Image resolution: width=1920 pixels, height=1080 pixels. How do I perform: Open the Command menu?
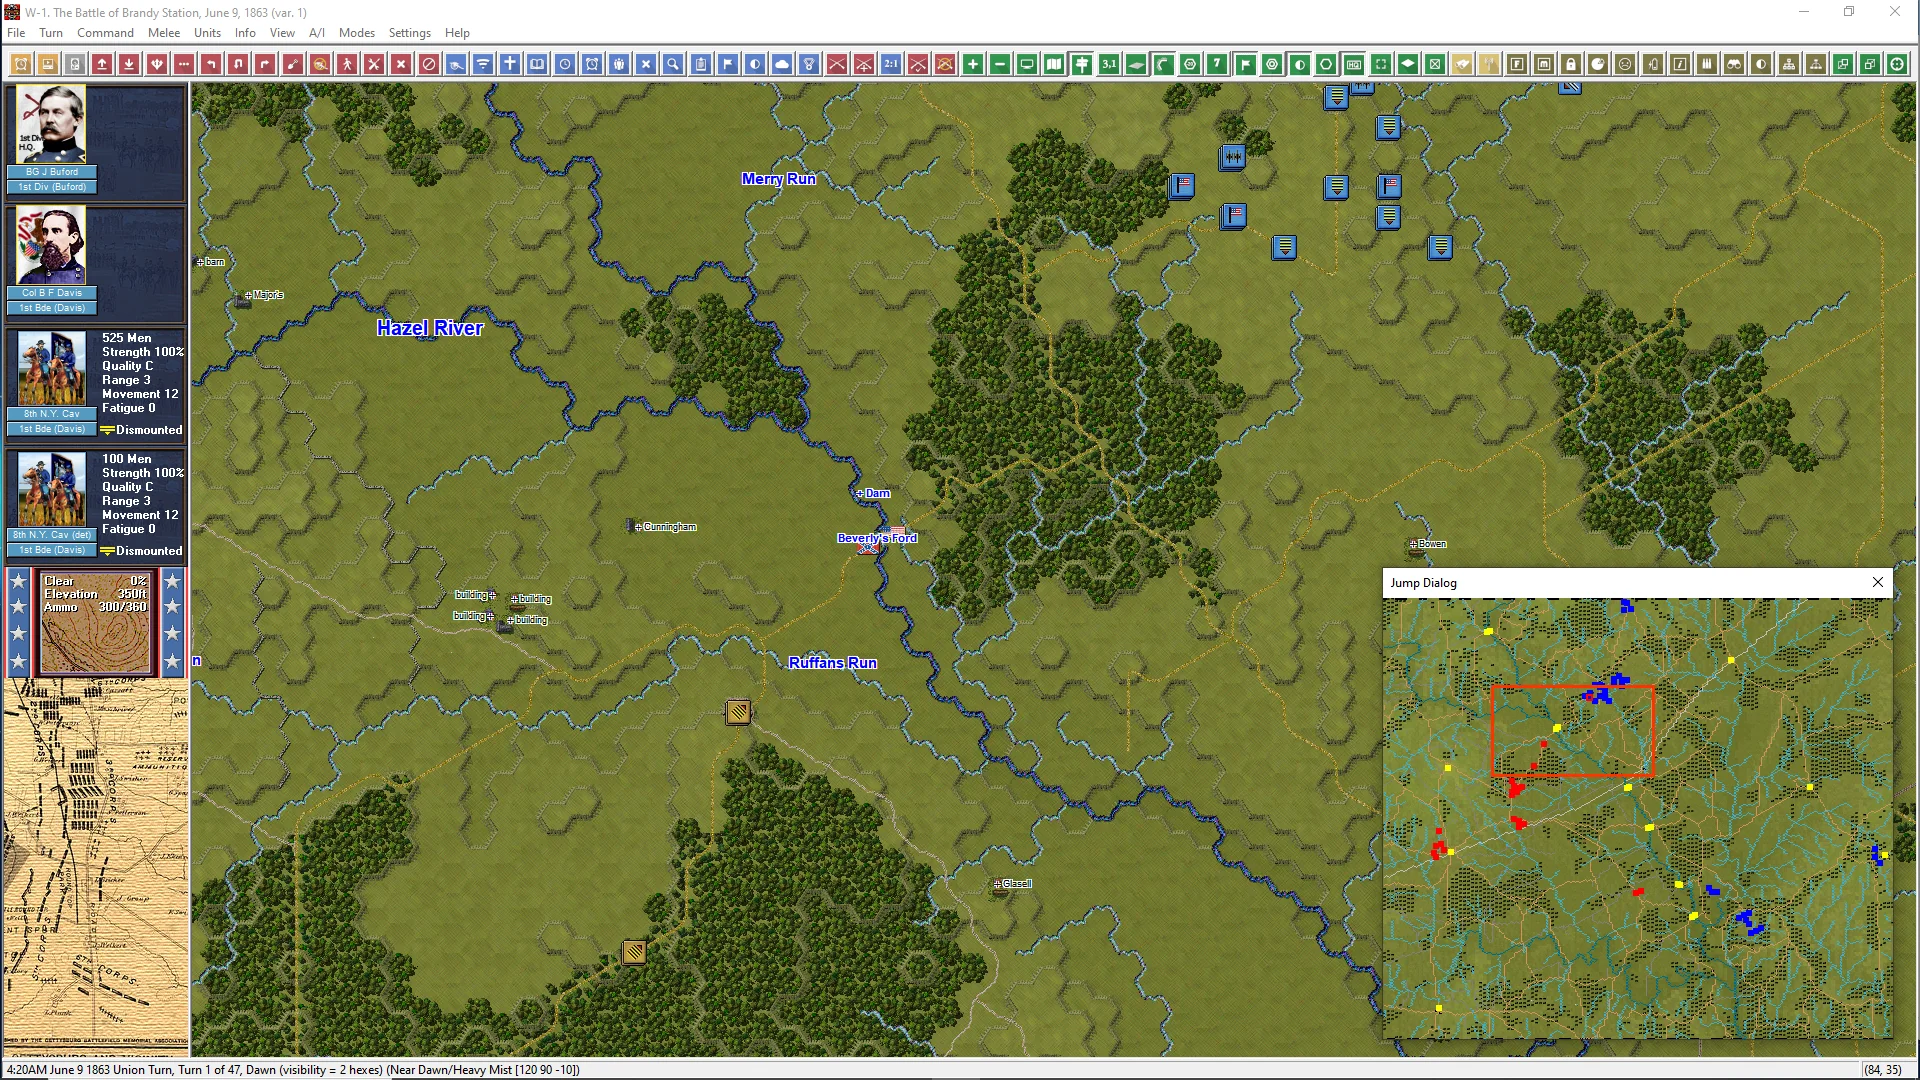tap(105, 33)
